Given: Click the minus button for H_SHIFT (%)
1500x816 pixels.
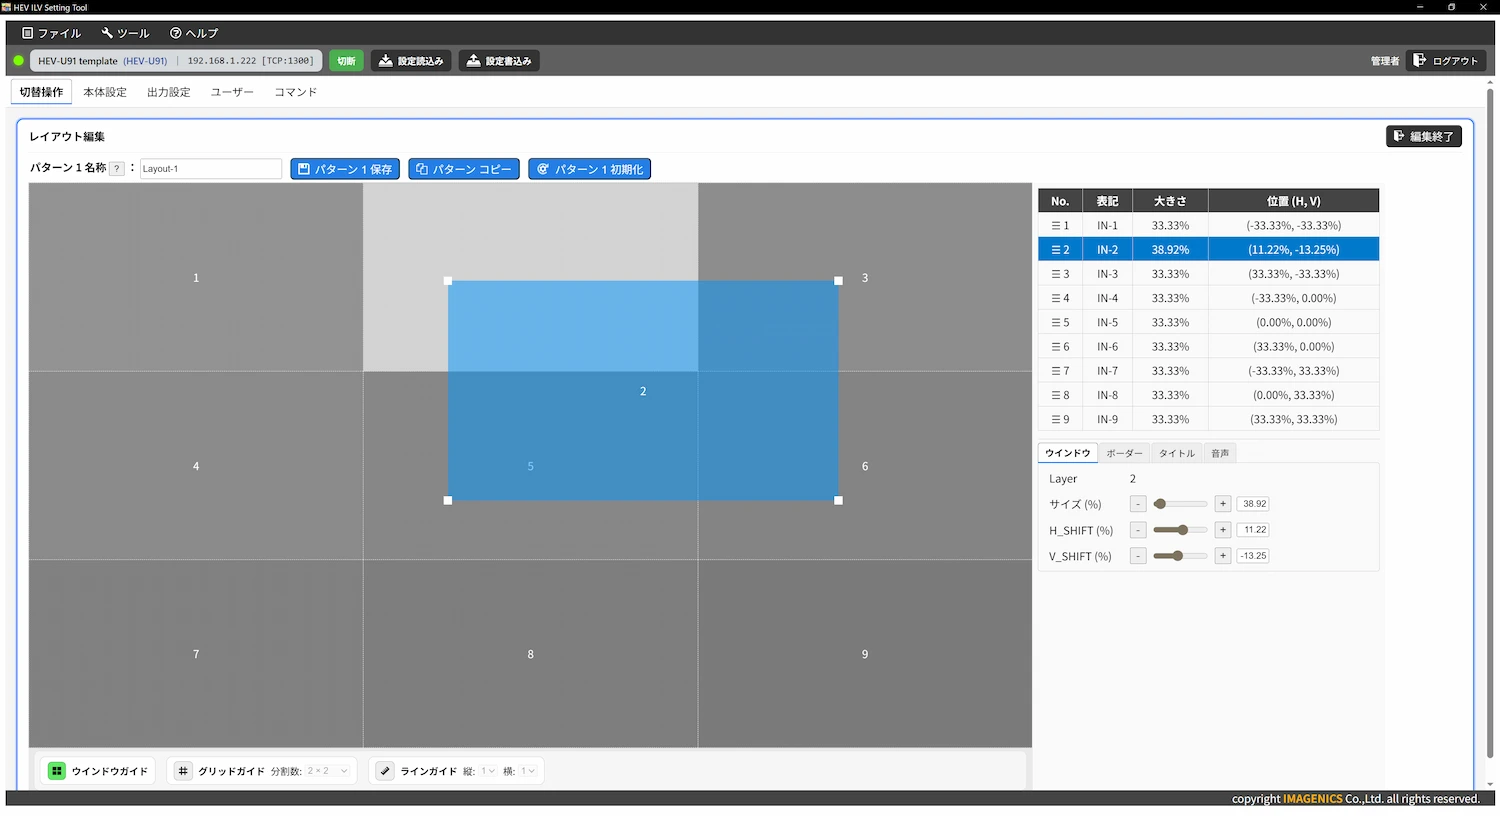Looking at the screenshot, I should click(x=1138, y=530).
